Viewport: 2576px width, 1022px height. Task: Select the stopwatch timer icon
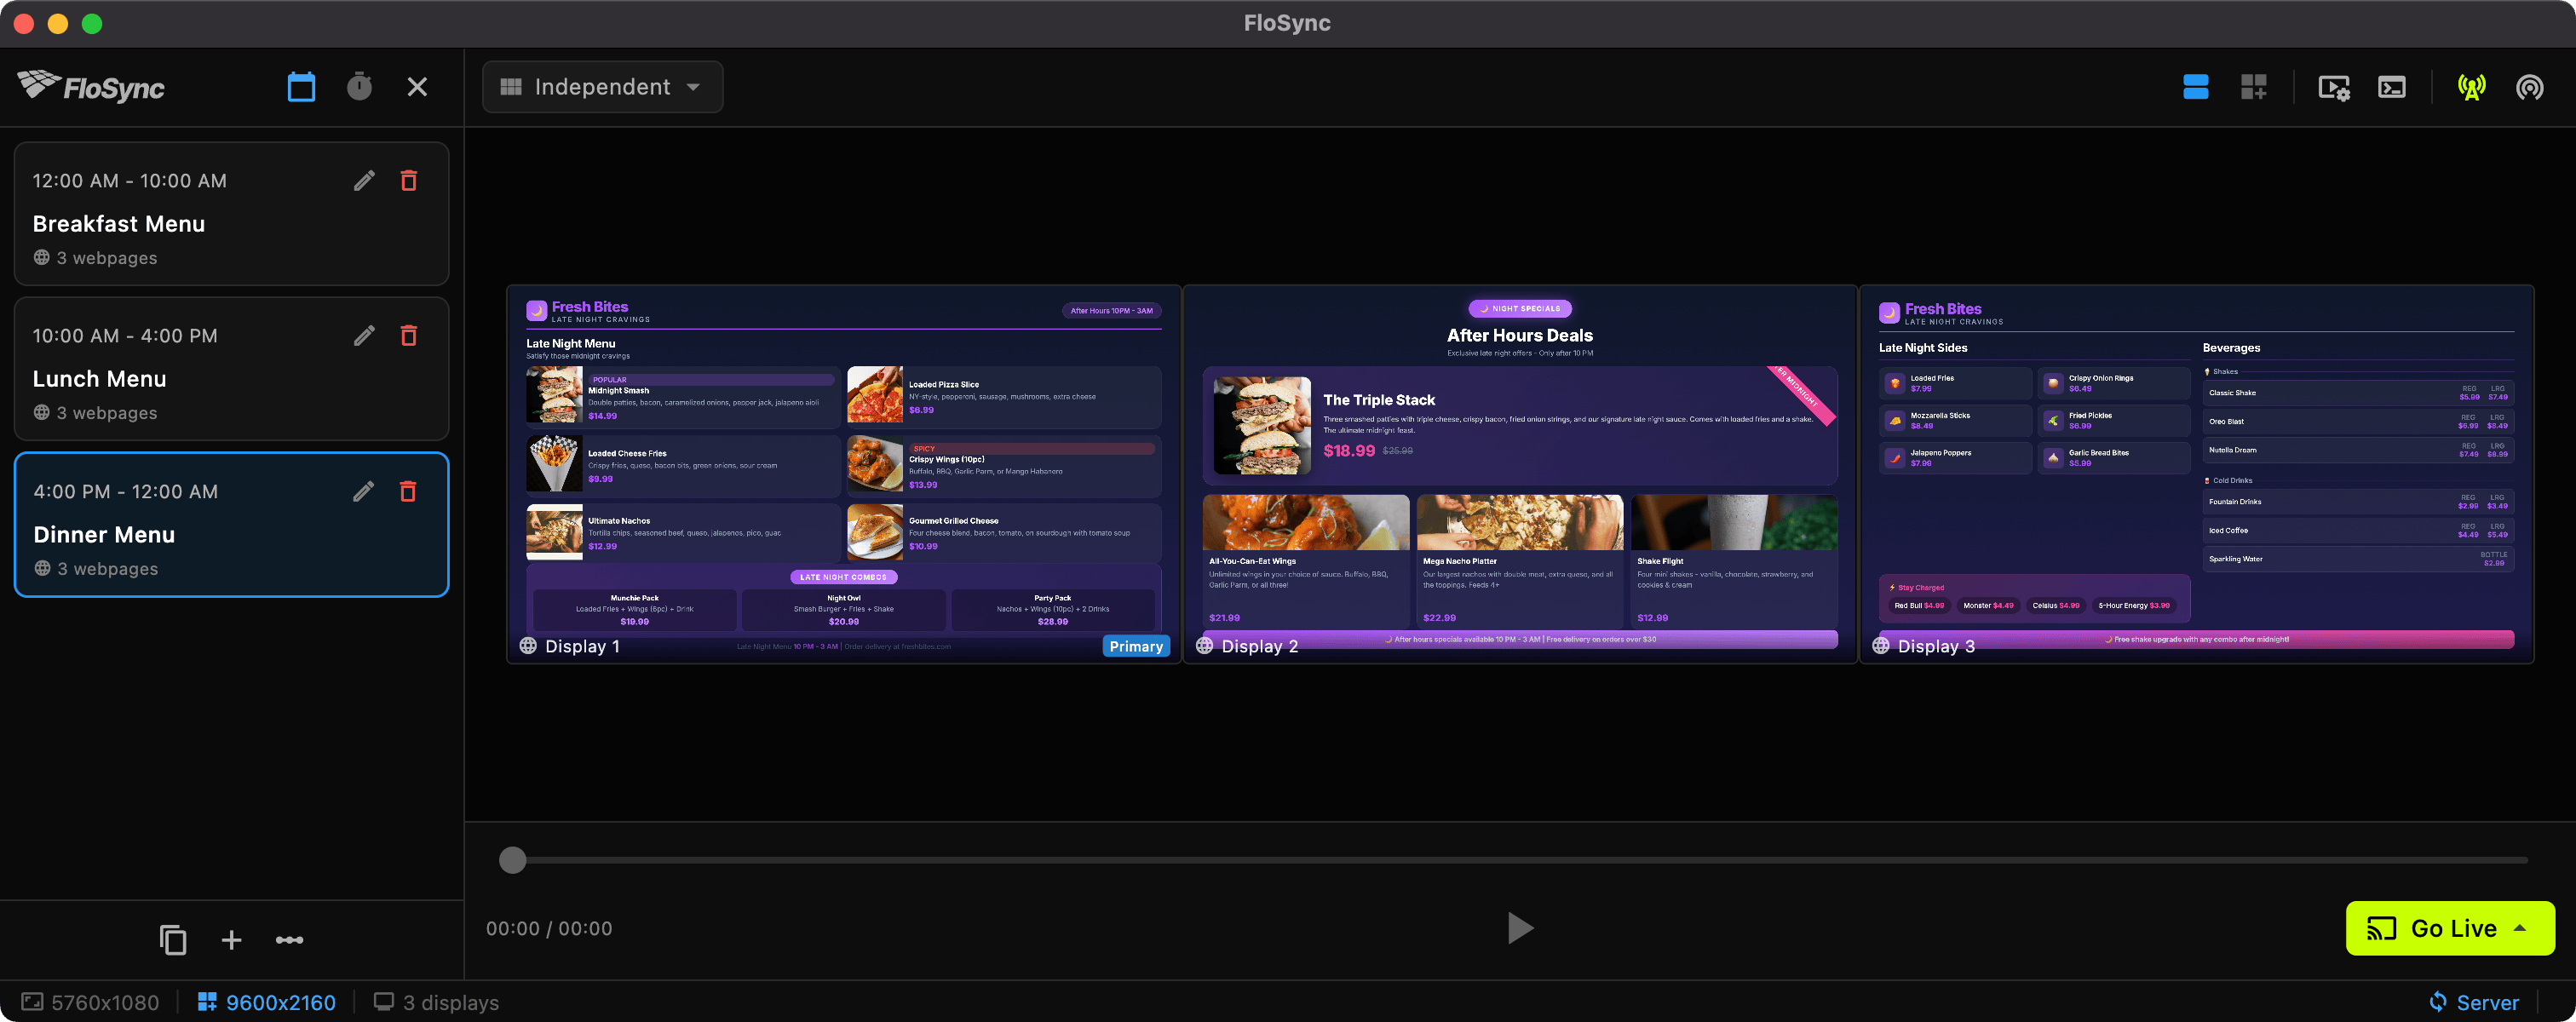(359, 87)
